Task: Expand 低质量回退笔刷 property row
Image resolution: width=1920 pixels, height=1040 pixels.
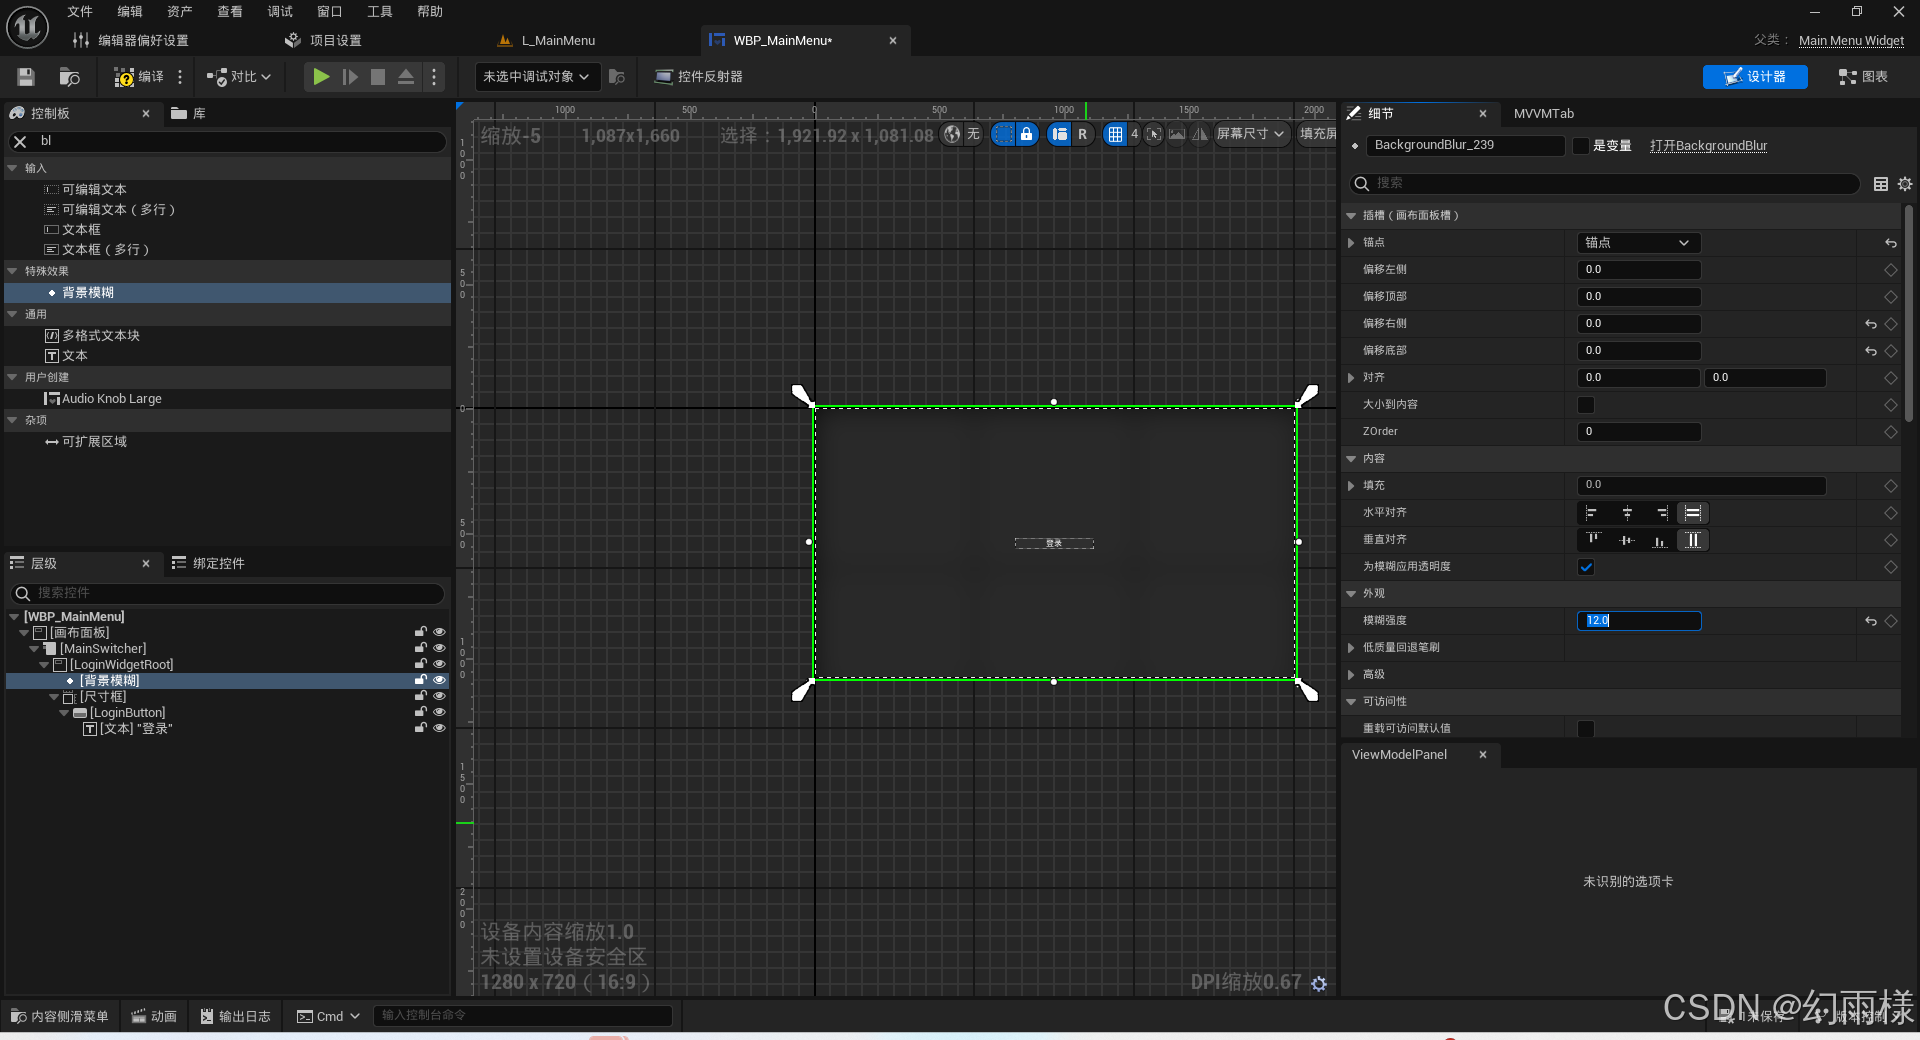Action: click(x=1351, y=648)
